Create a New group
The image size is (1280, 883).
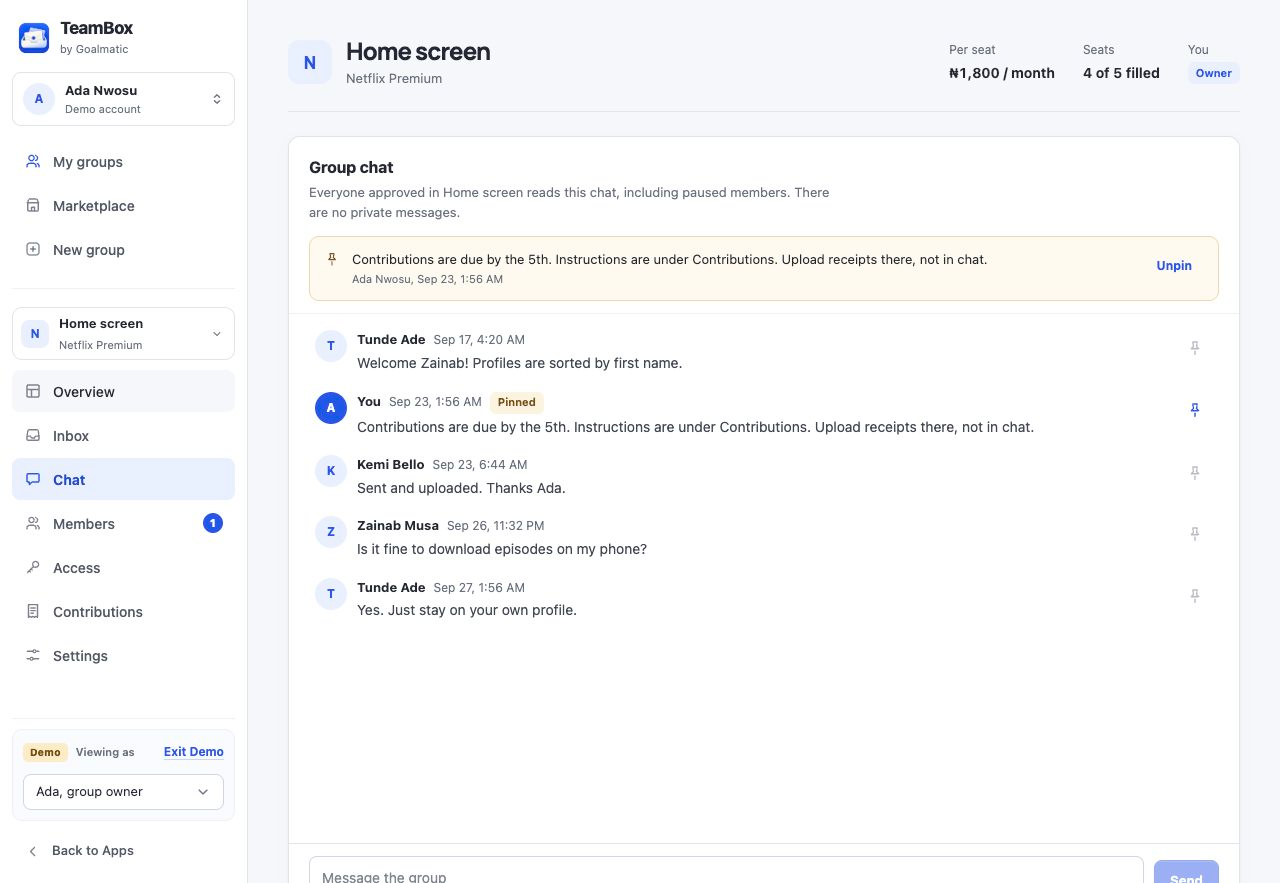coord(123,250)
